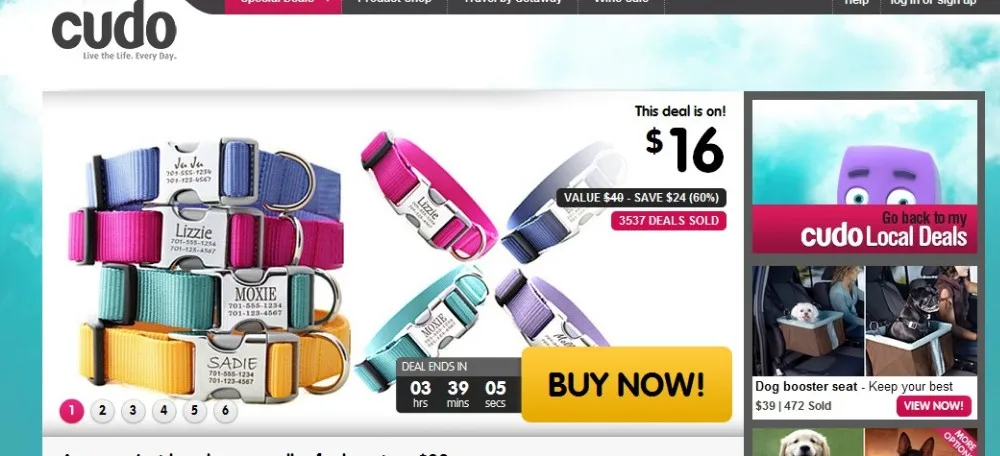Select slide 3 in image pager
This screenshot has height=456, width=1000.
133,411
